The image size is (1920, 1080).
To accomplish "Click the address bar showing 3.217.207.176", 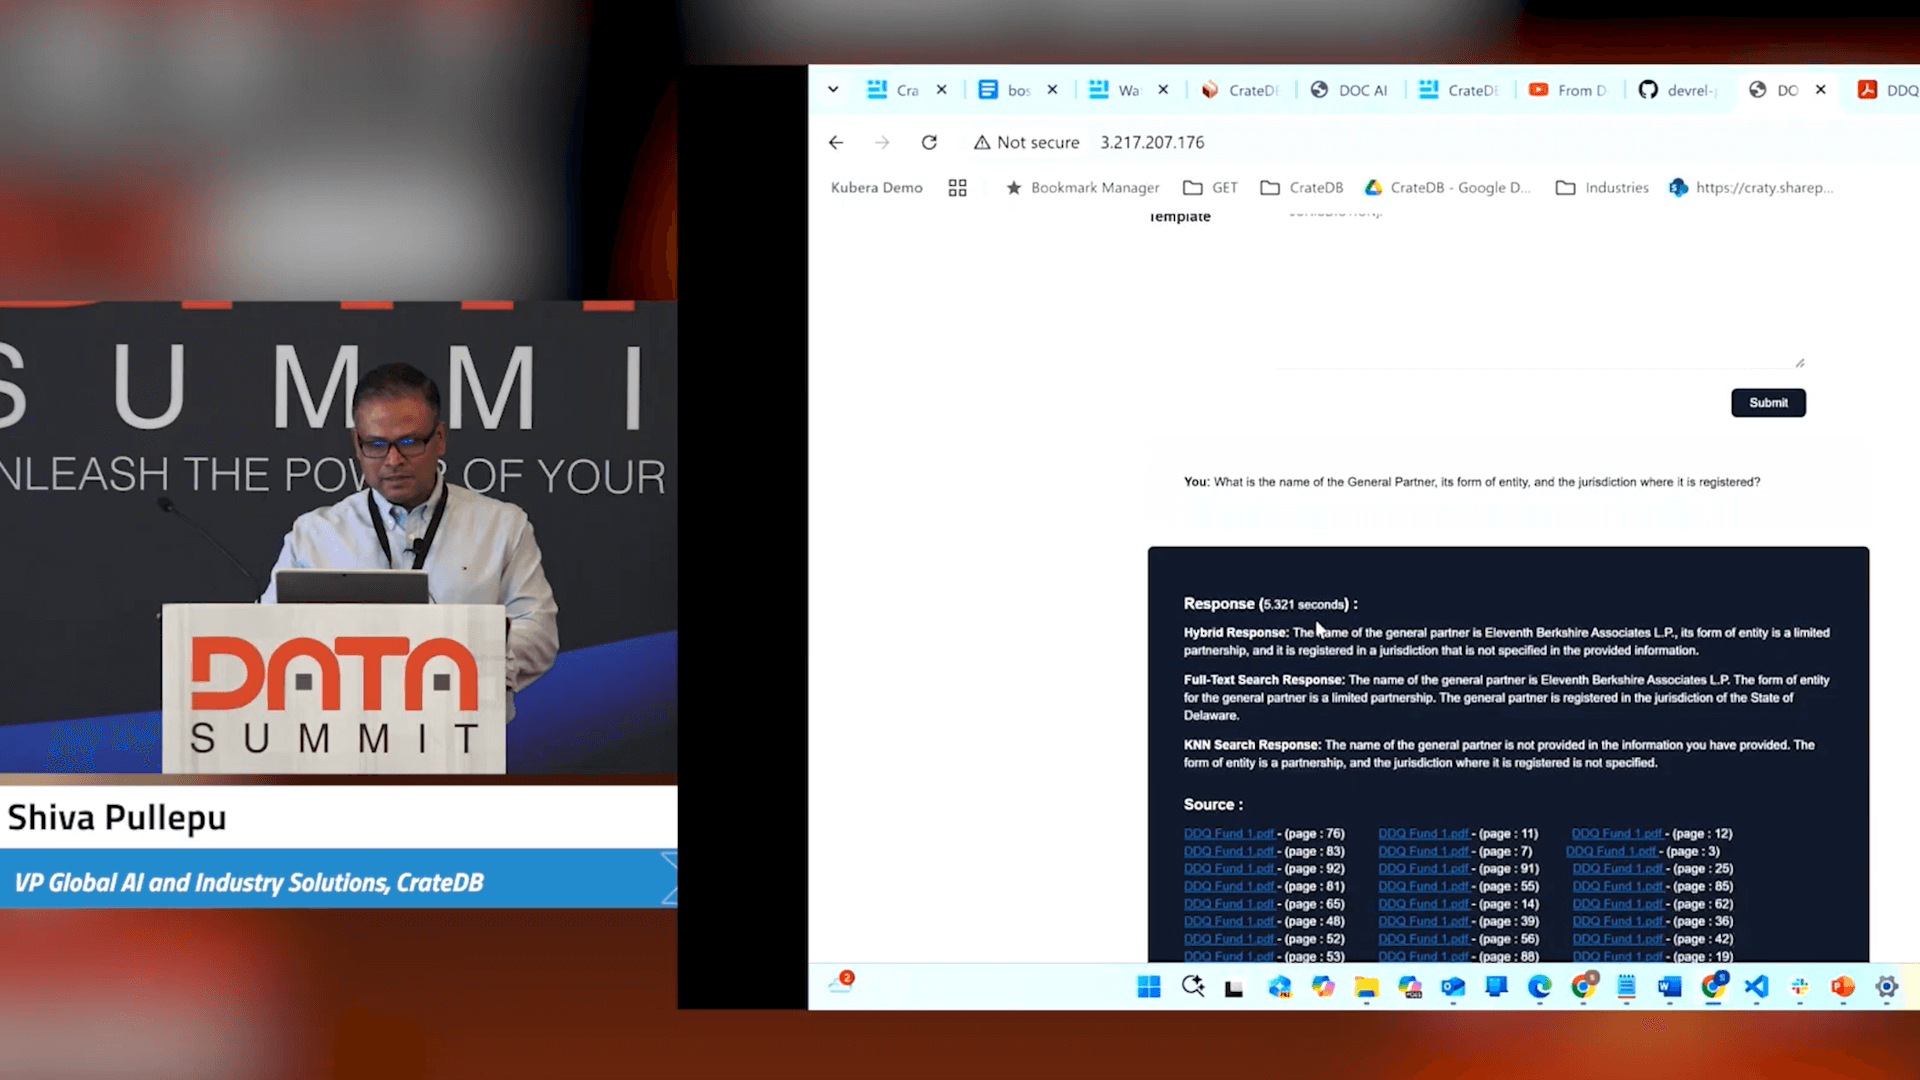I will pos(1152,143).
